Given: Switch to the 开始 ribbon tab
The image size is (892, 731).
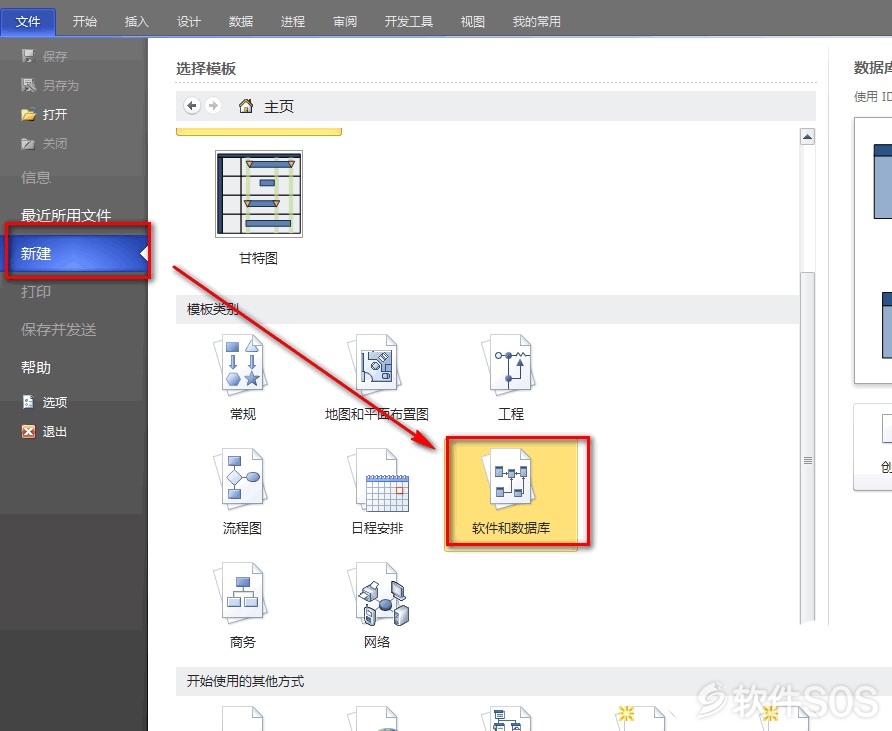Looking at the screenshot, I should (x=85, y=22).
